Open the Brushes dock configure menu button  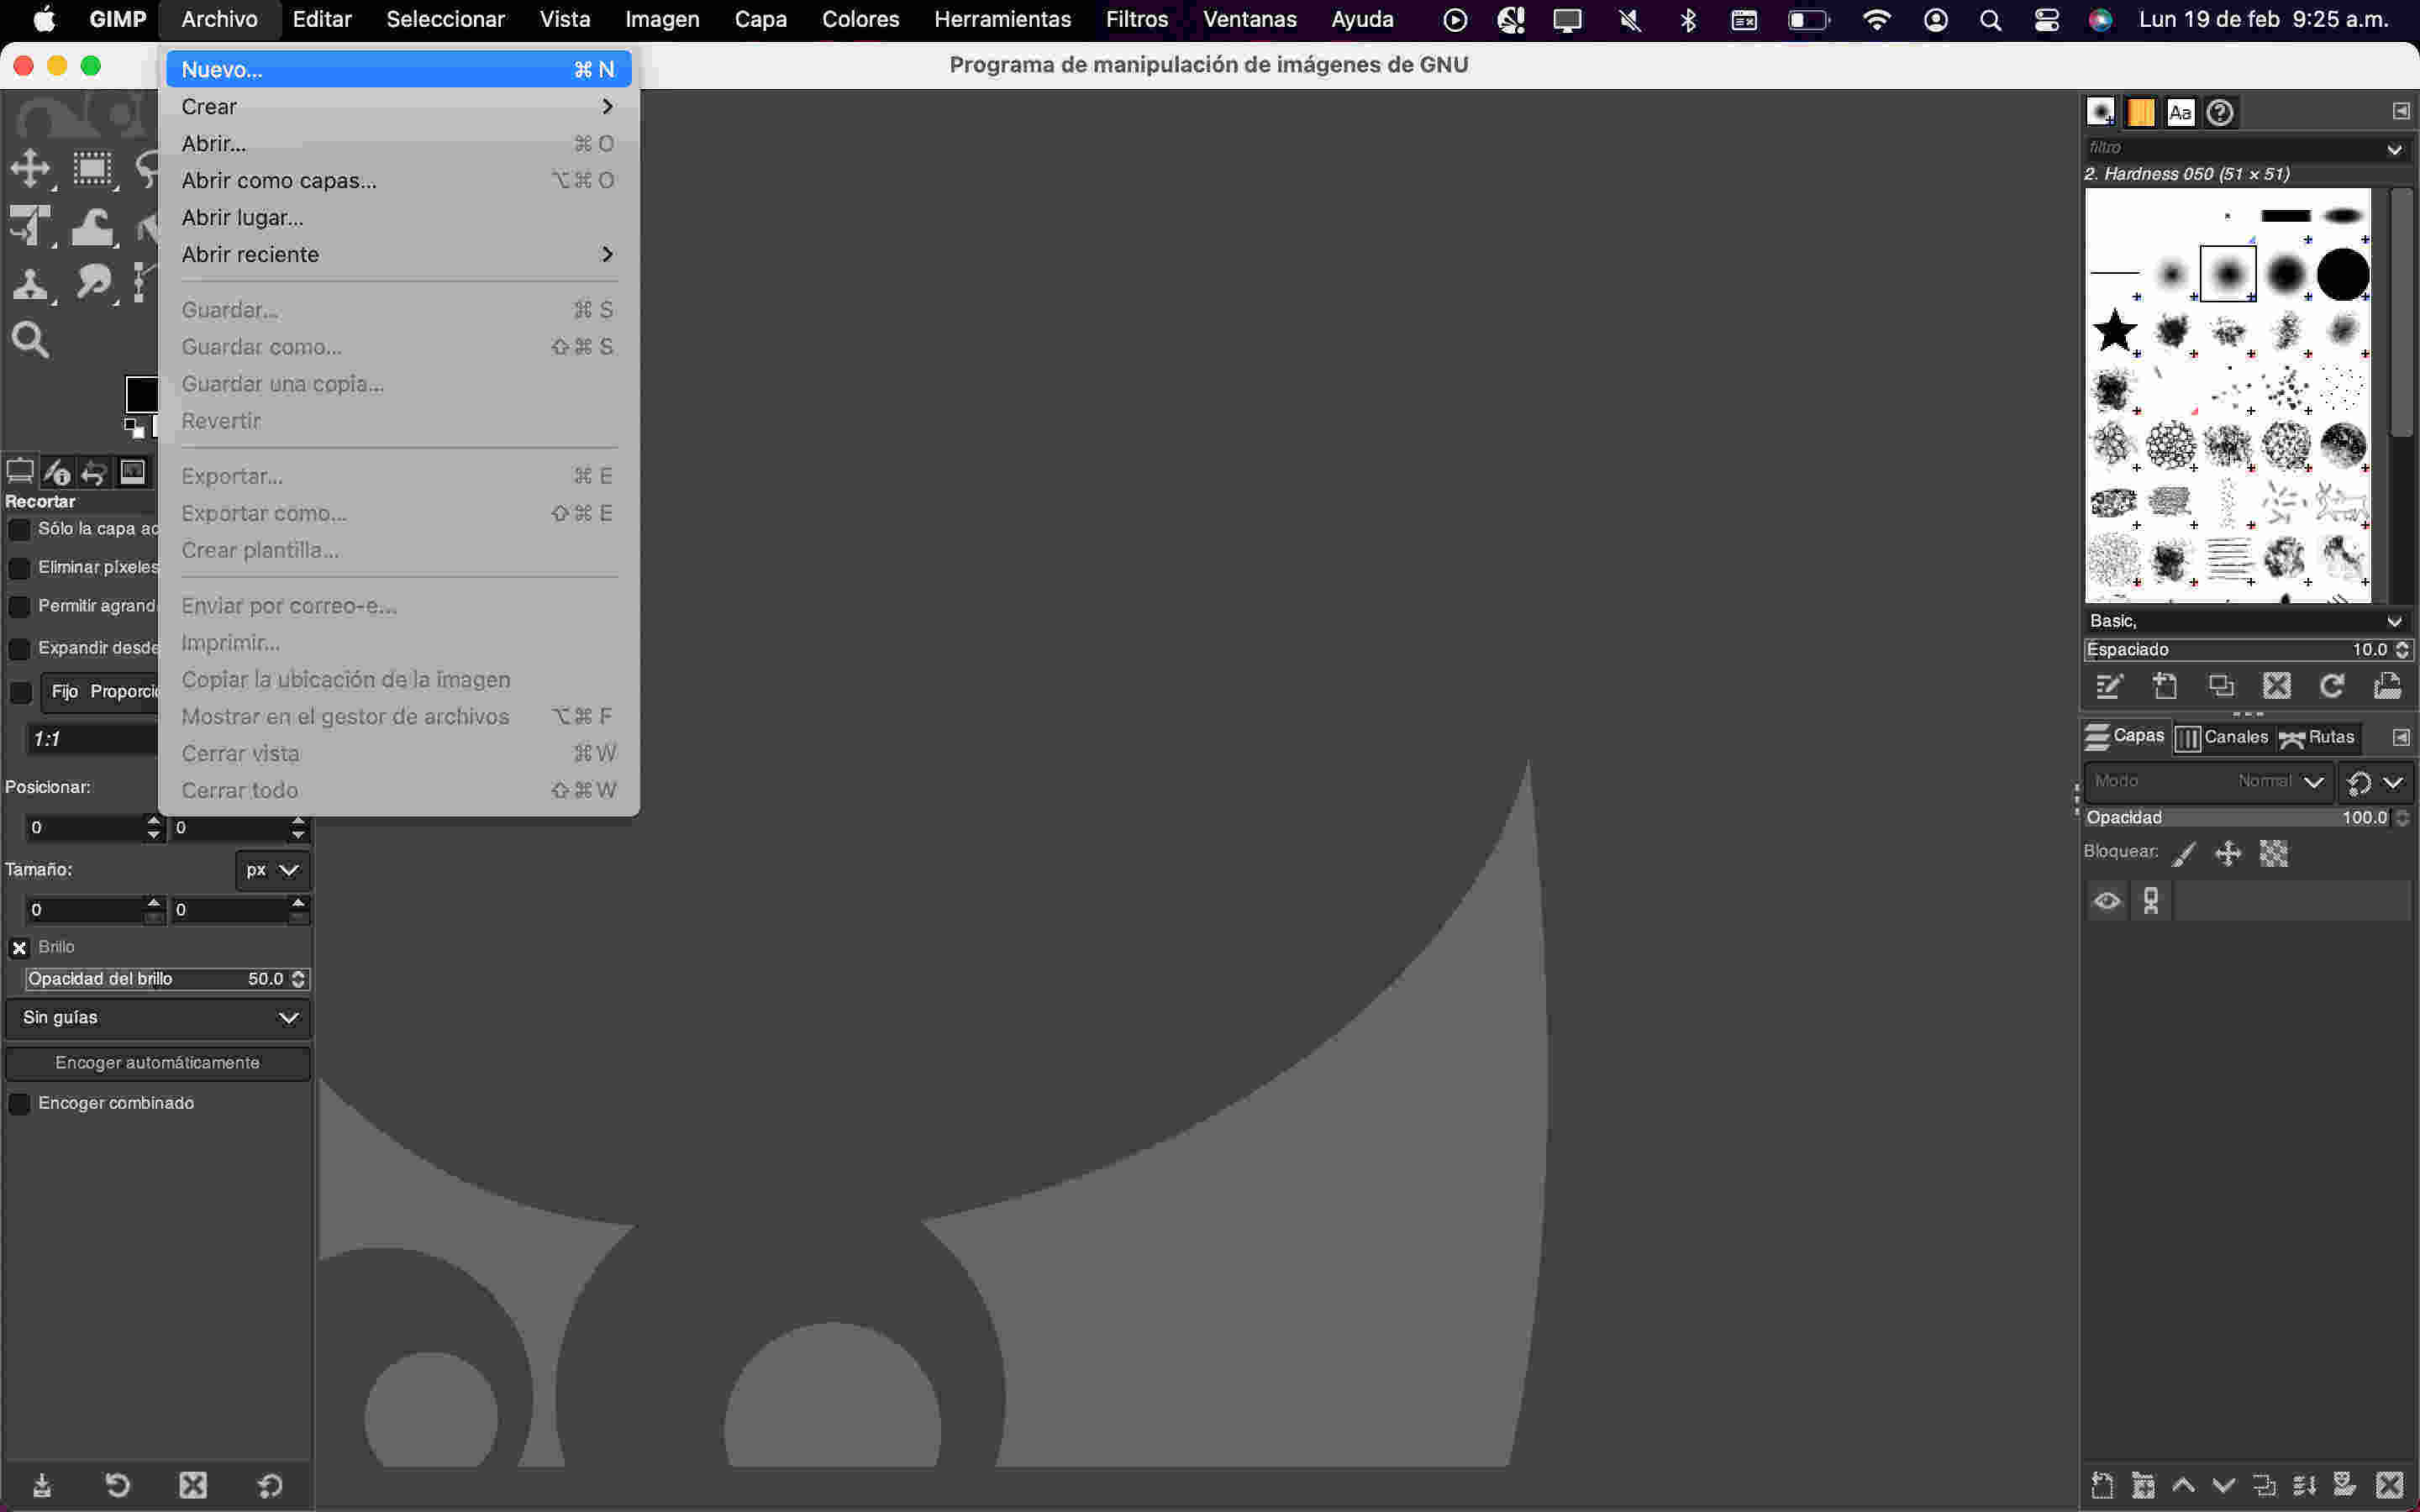pos(2401,111)
